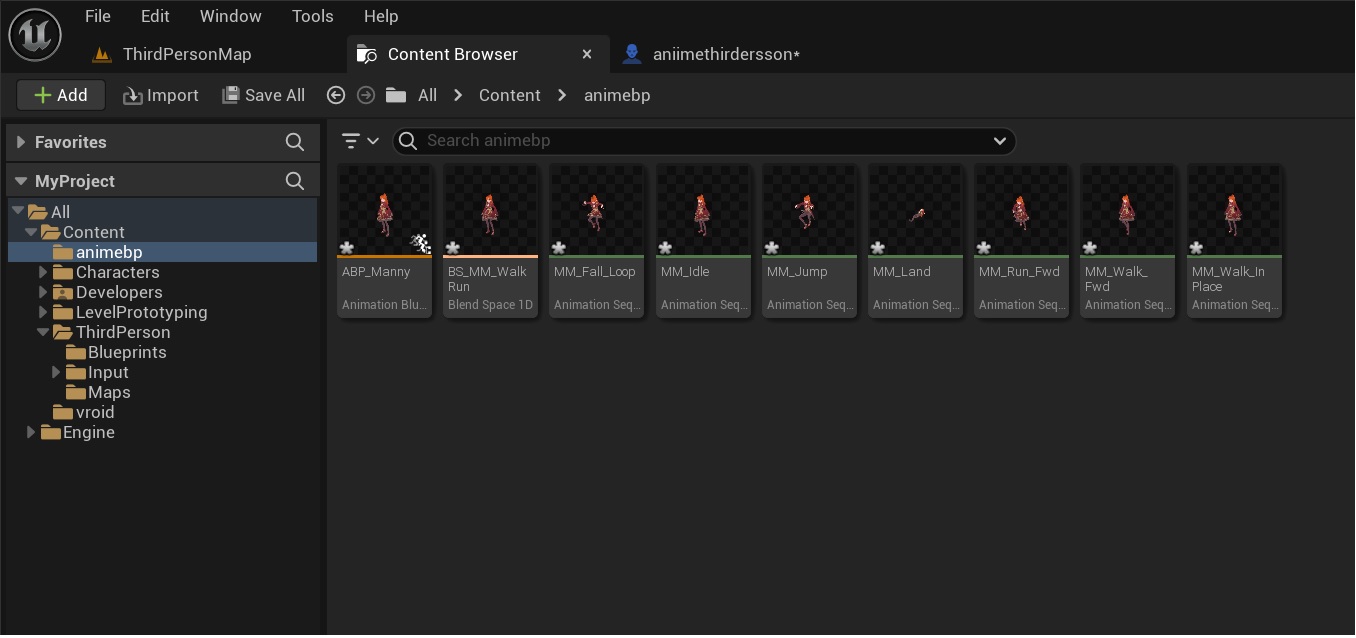Search MyProject using magnifier icon
Image resolution: width=1356 pixels, height=638 pixels.
pyautogui.click(x=295, y=181)
